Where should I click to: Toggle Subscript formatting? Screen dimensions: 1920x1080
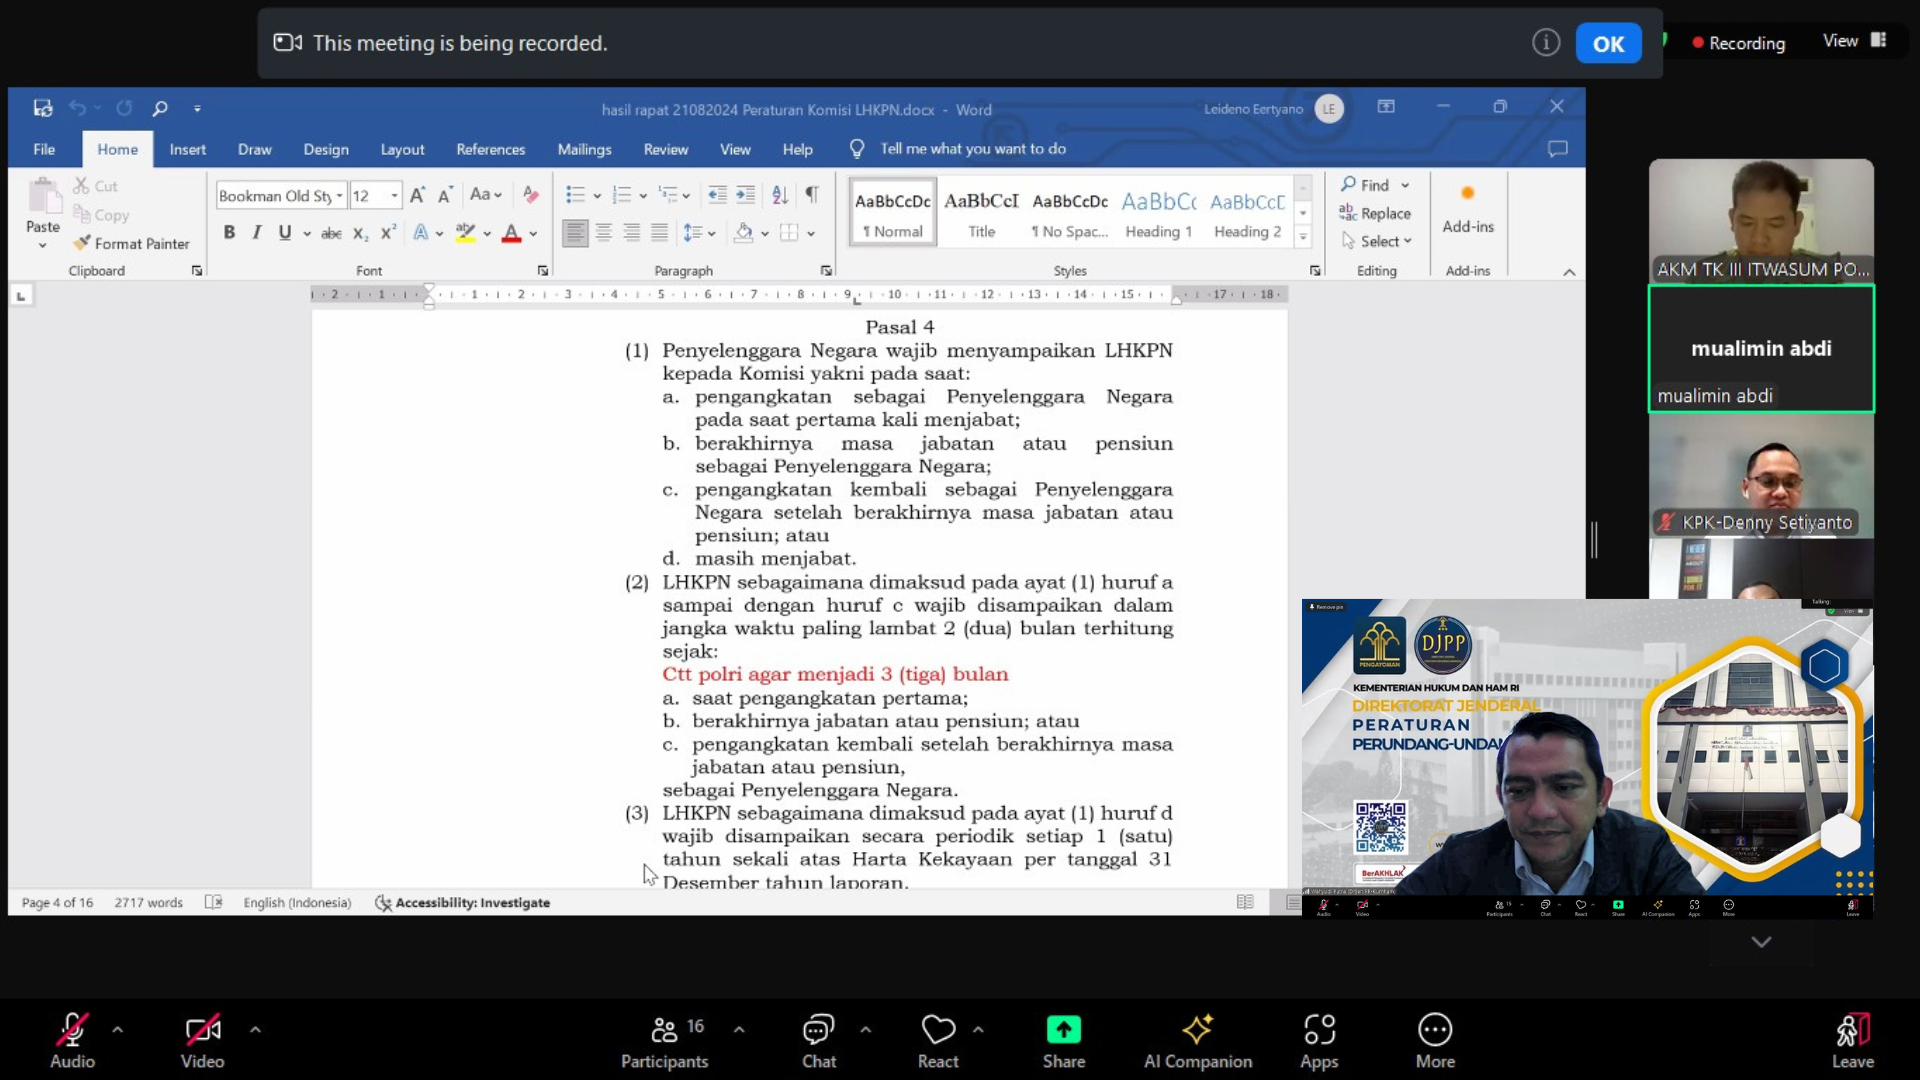(360, 232)
